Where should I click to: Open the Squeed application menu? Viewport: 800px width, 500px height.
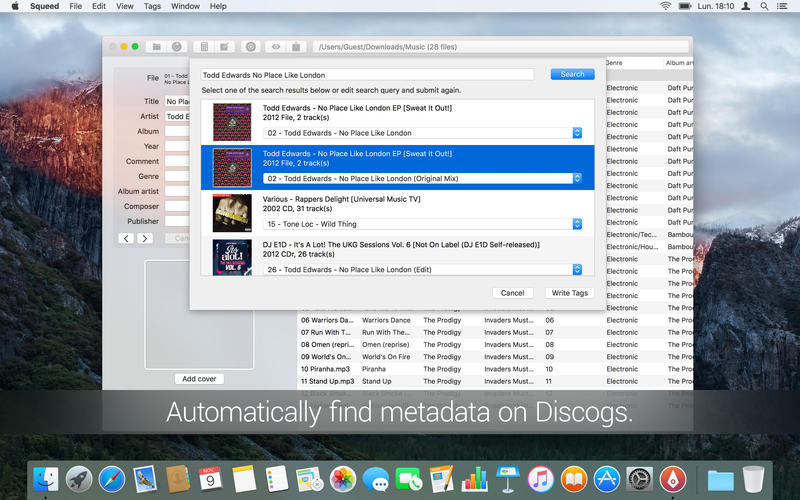pos(44,6)
